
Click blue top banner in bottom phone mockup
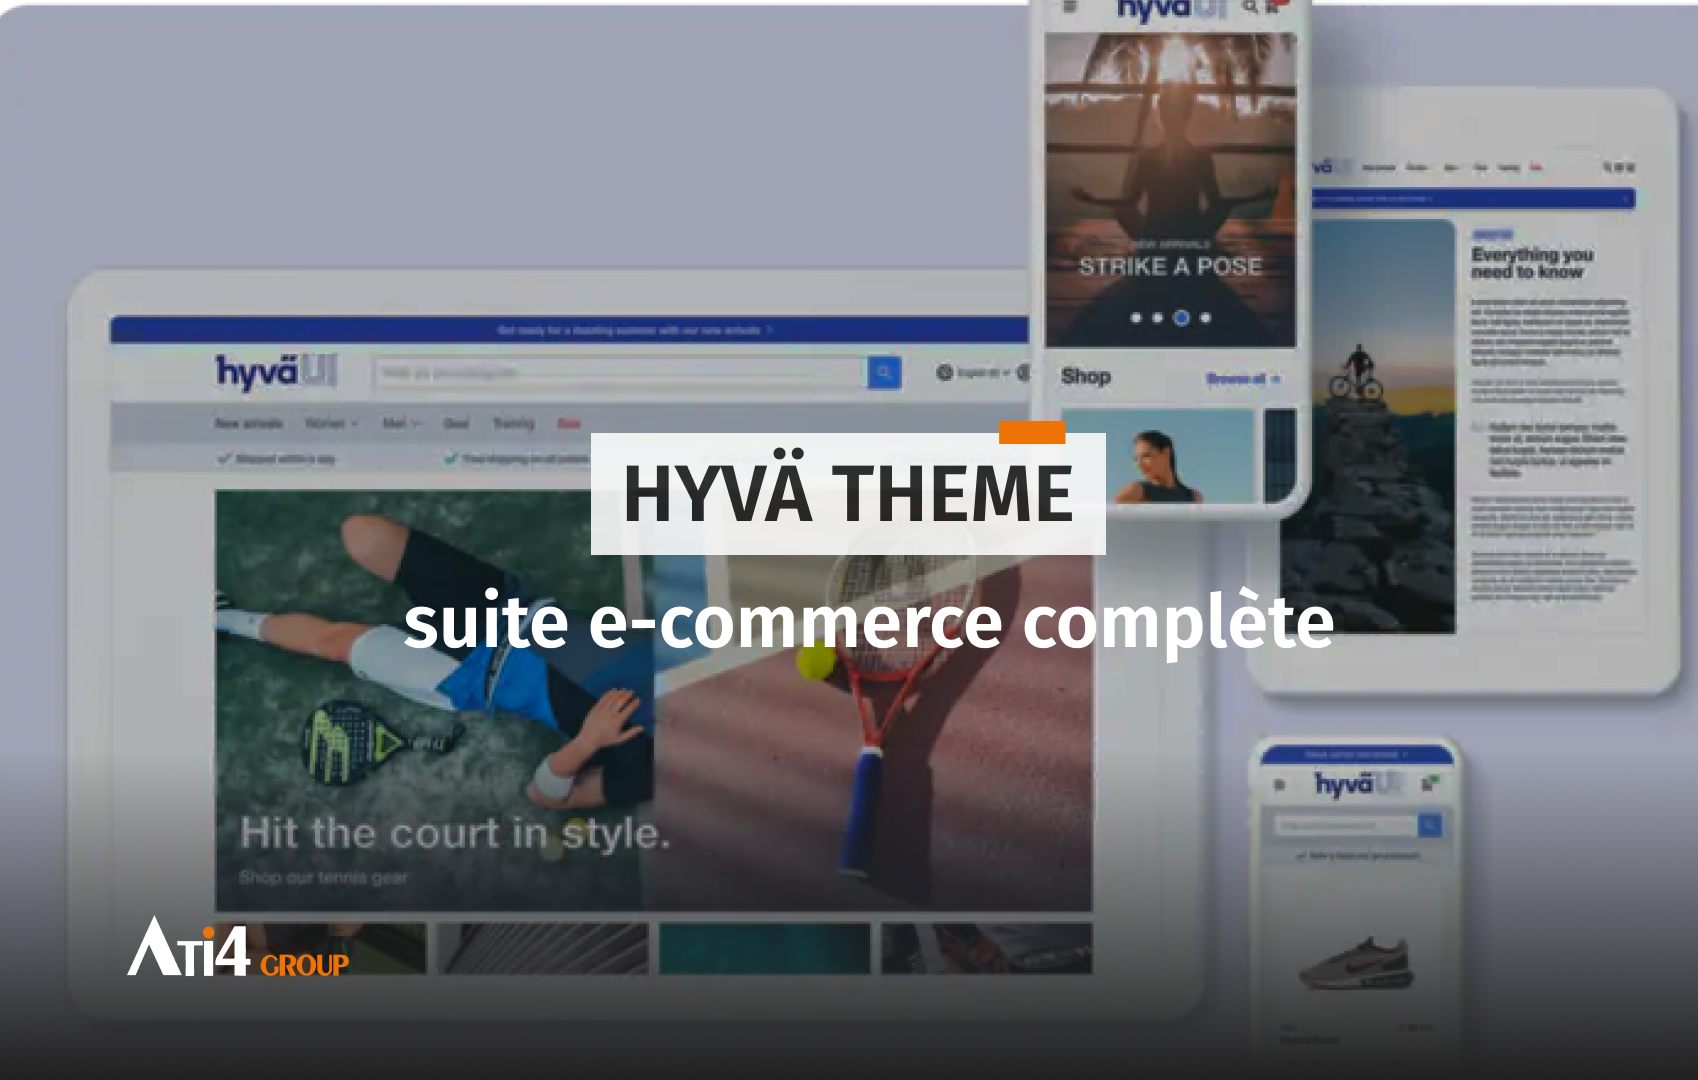1357,754
